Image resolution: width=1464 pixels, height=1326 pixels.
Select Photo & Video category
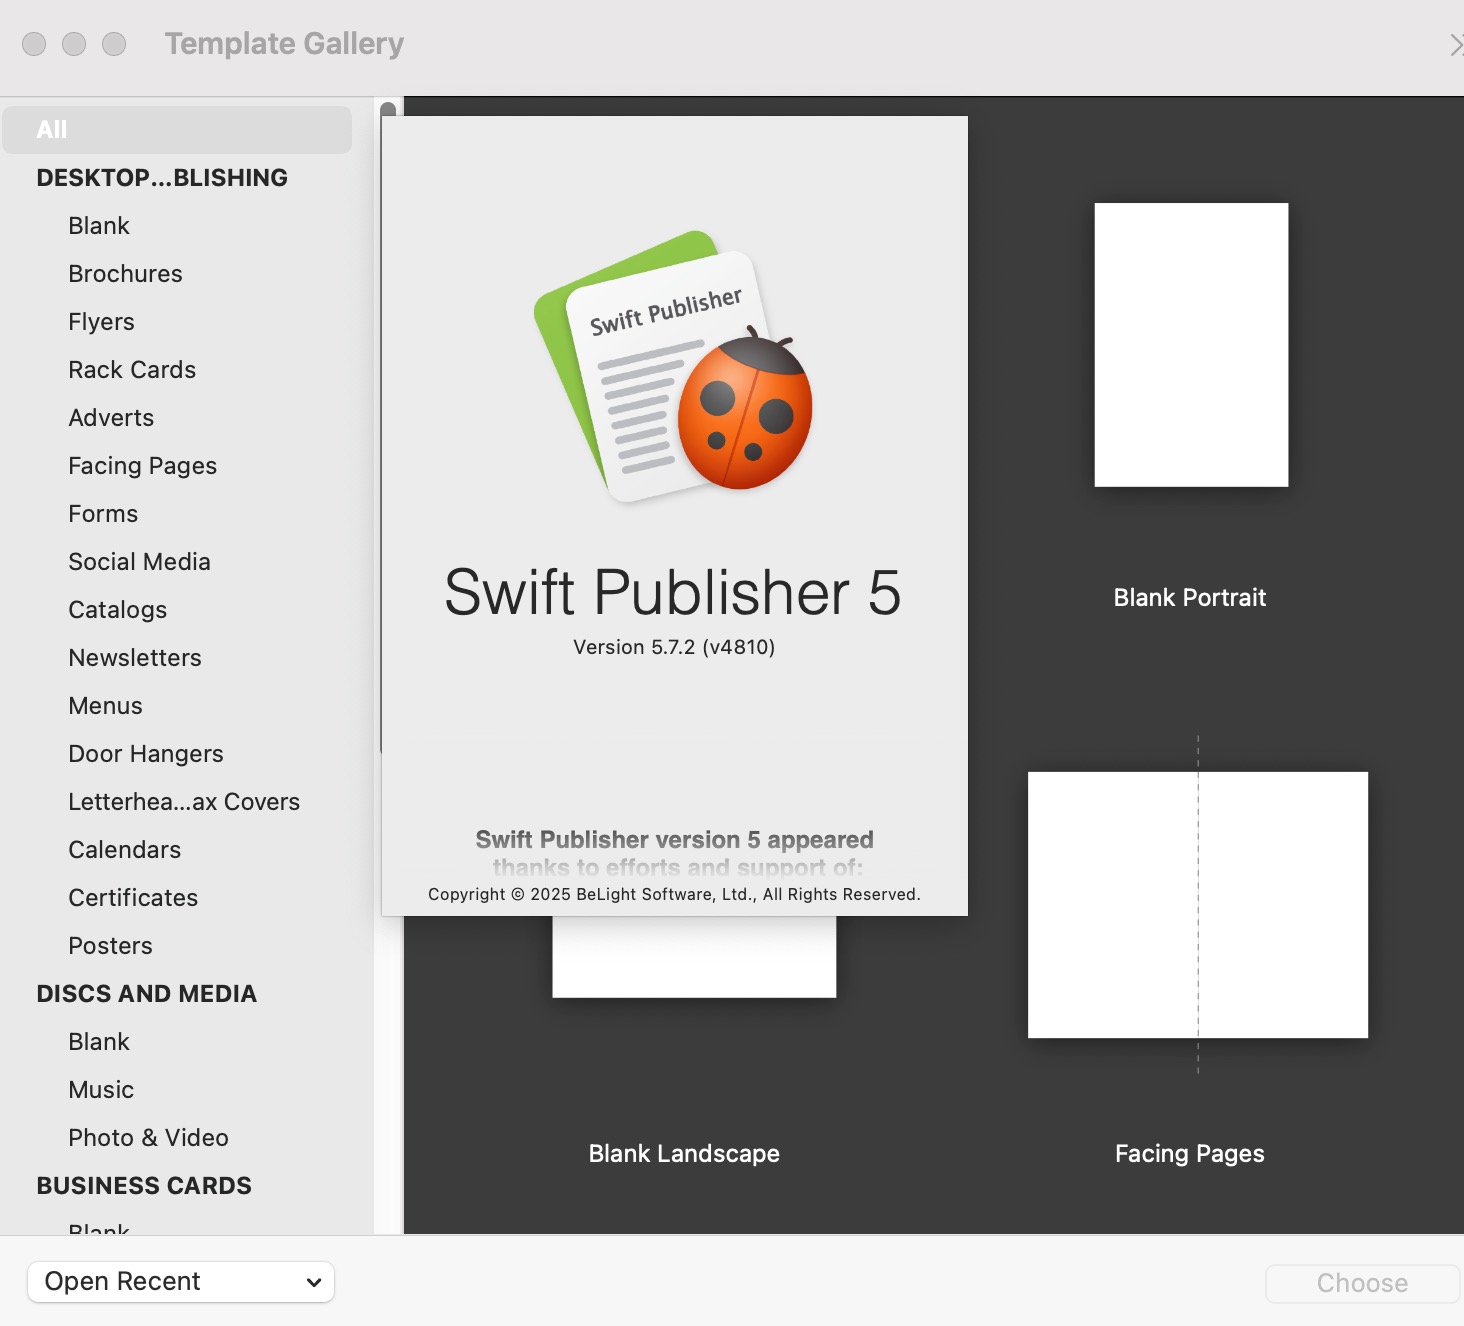(148, 1138)
